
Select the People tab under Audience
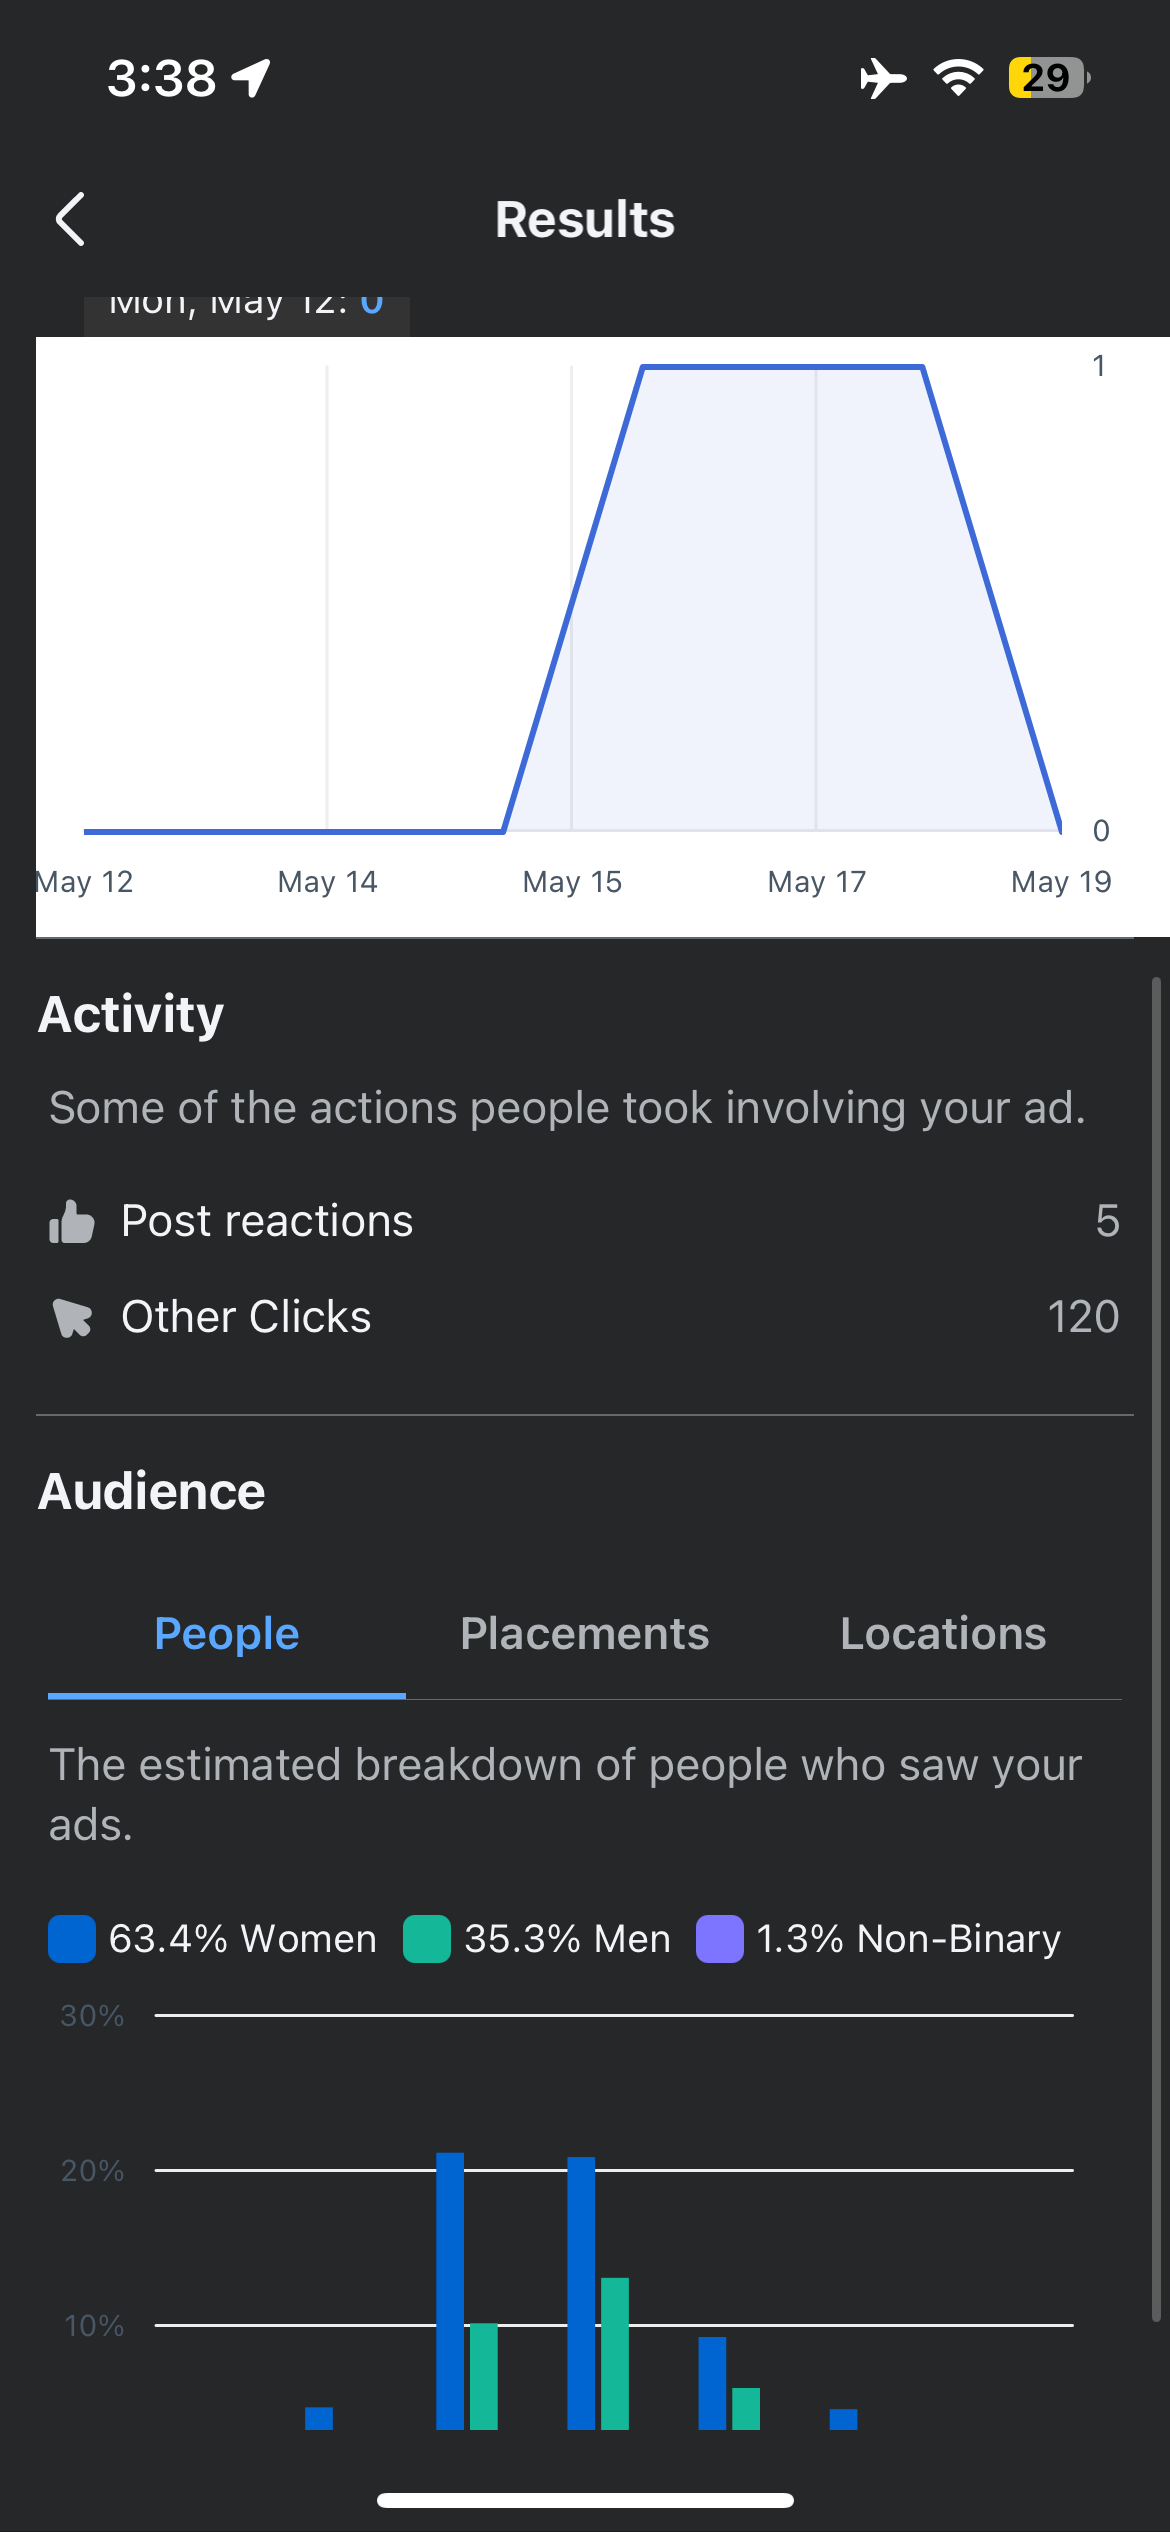tap(226, 1632)
